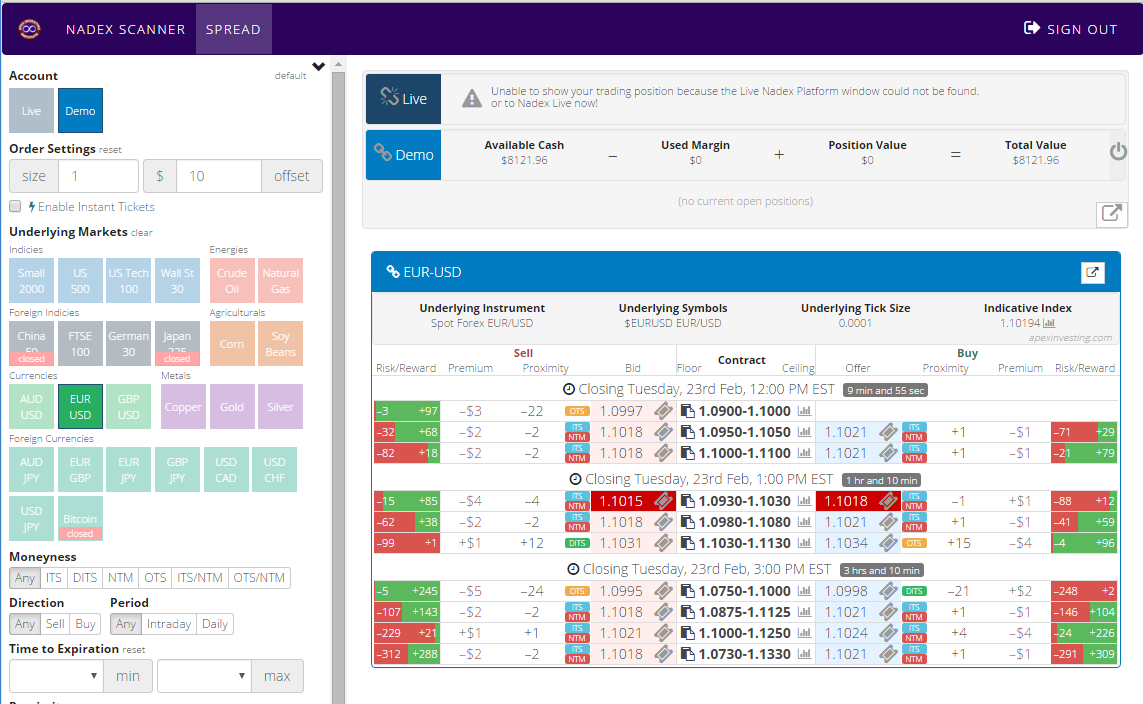Enable the Instant Tickets checkbox
This screenshot has width=1143, height=704.
point(15,207)
